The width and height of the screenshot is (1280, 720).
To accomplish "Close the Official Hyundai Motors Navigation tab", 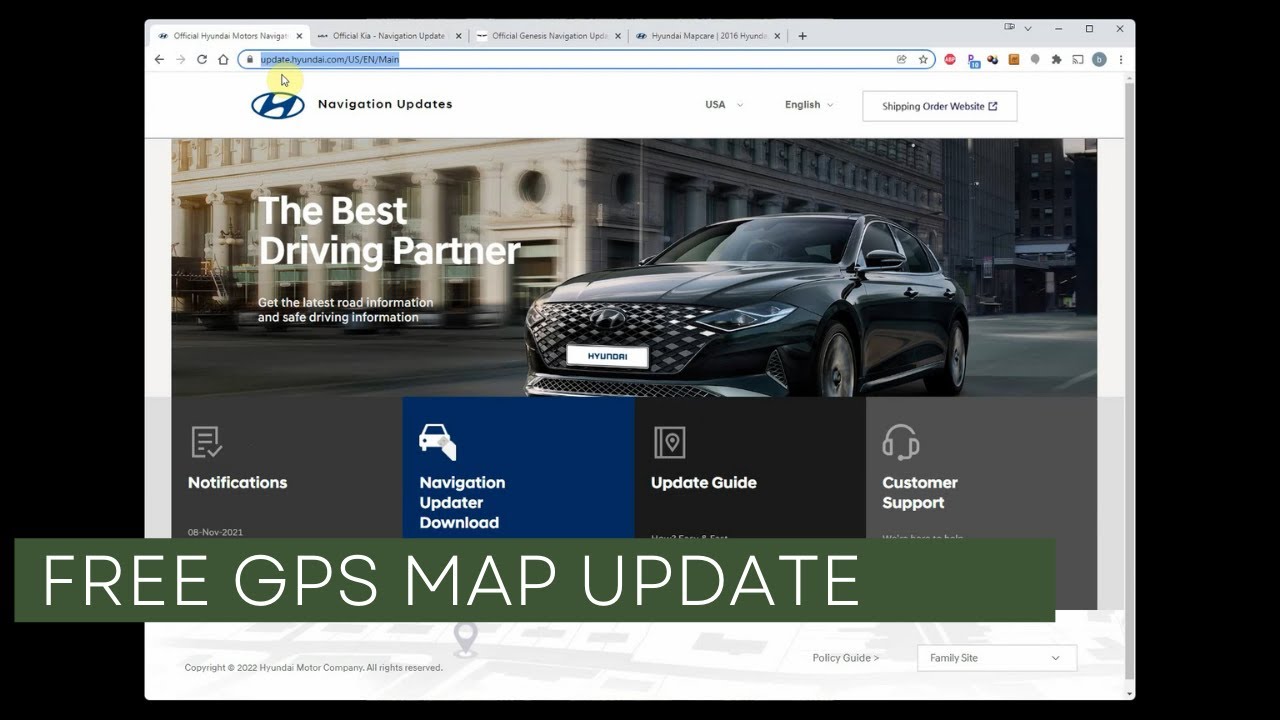I will click(299, 36).
